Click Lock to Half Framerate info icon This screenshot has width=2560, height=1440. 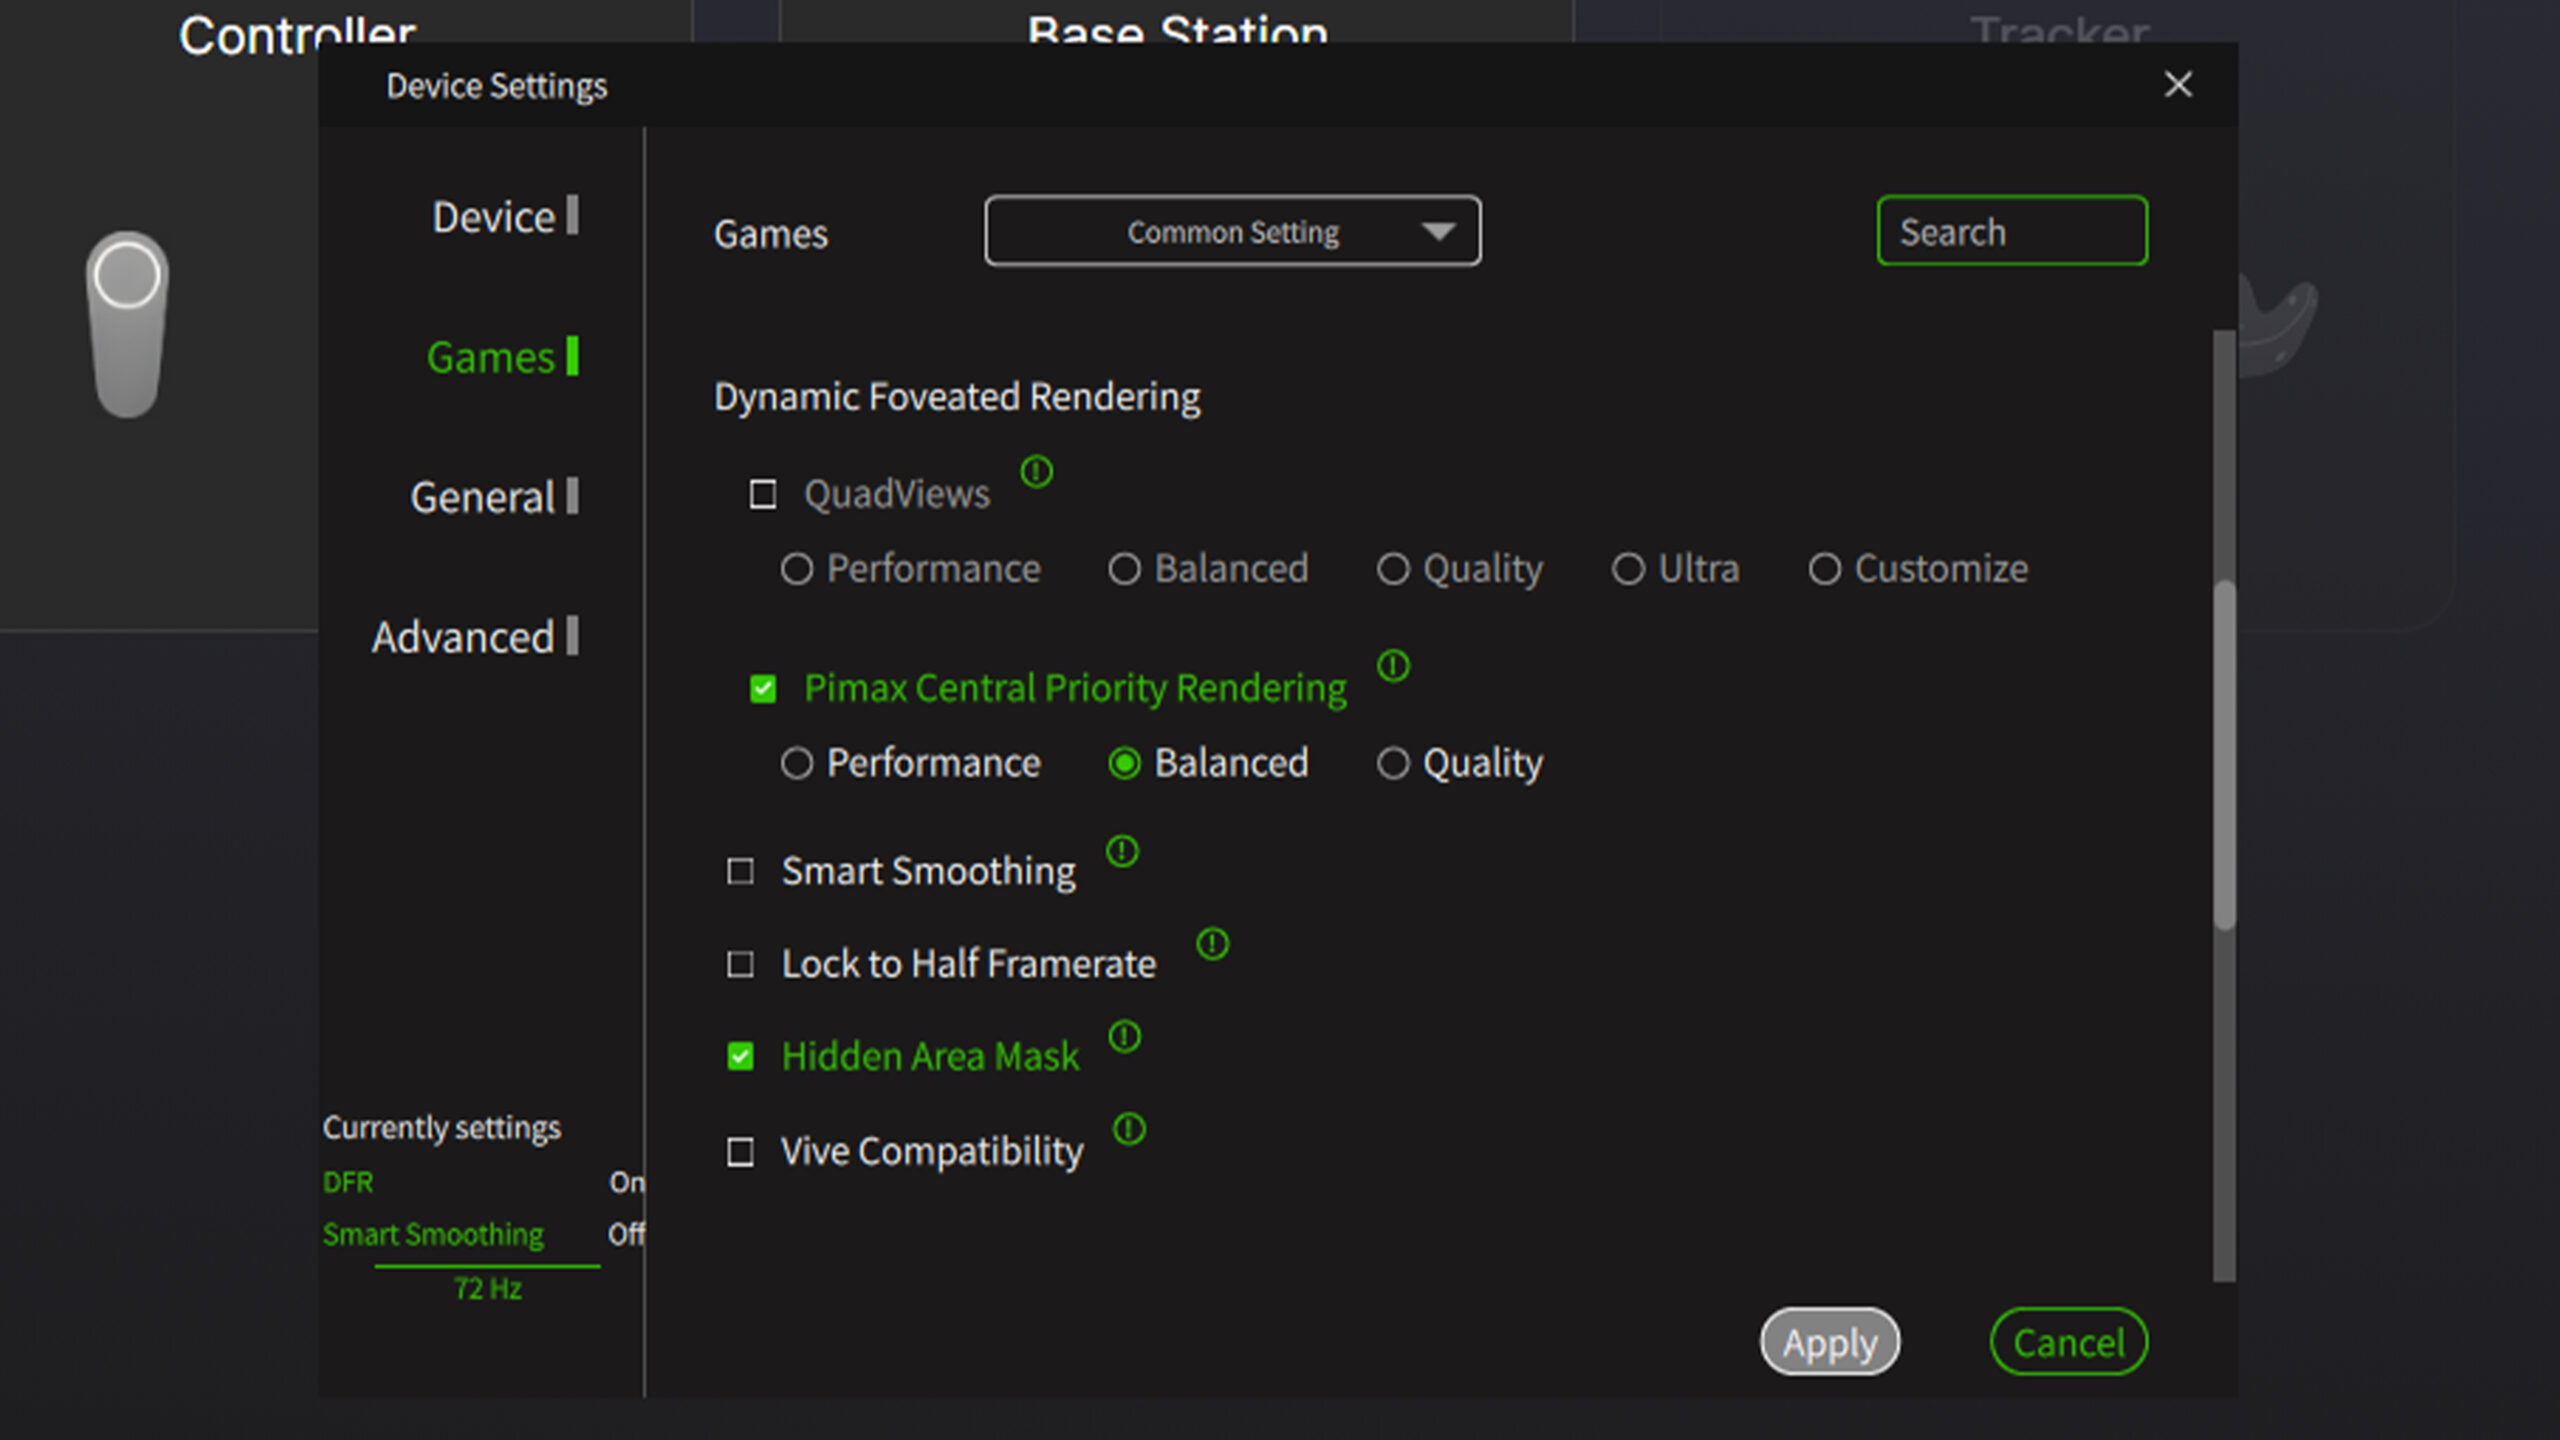pyautogui.click(x=1212, y=943)
